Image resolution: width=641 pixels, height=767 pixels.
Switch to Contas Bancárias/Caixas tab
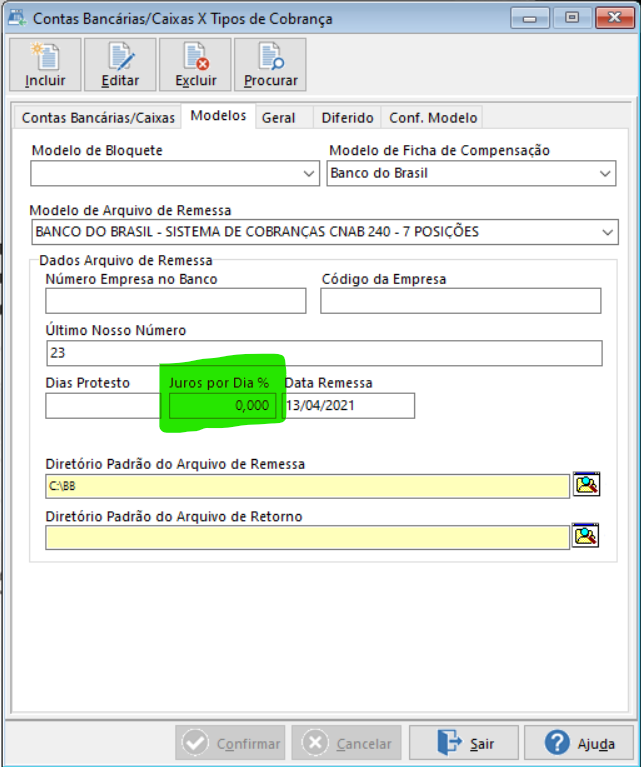click(98, 118)
